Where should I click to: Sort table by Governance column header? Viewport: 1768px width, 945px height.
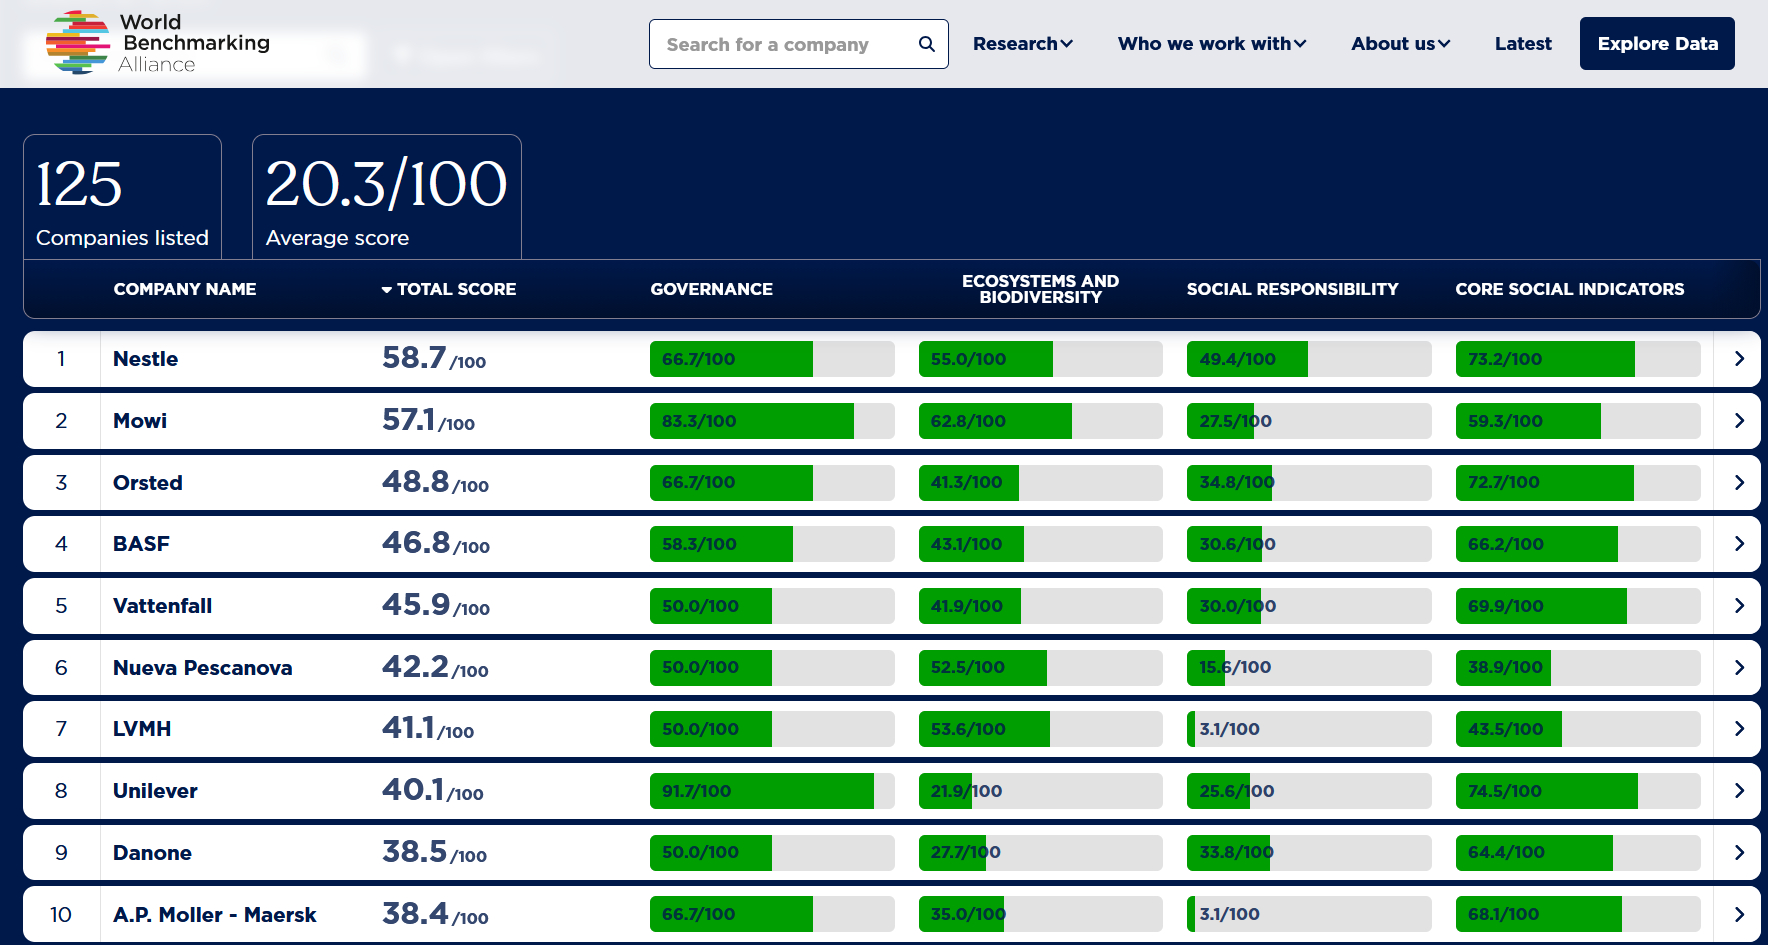point(711,289)
